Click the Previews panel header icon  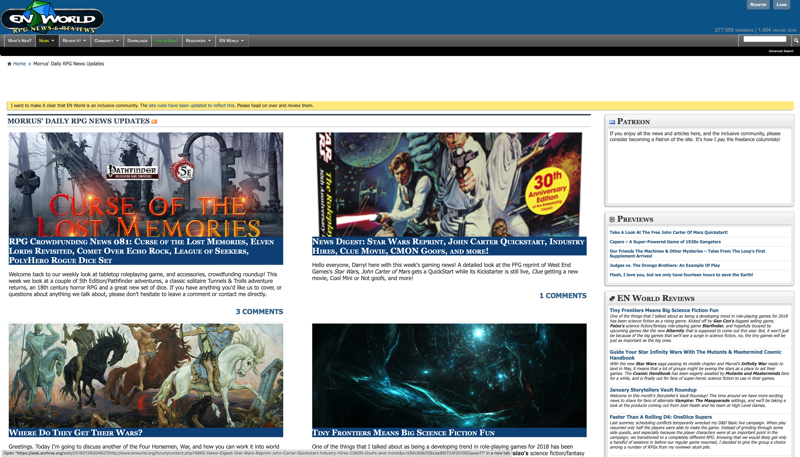pos(612,219)
